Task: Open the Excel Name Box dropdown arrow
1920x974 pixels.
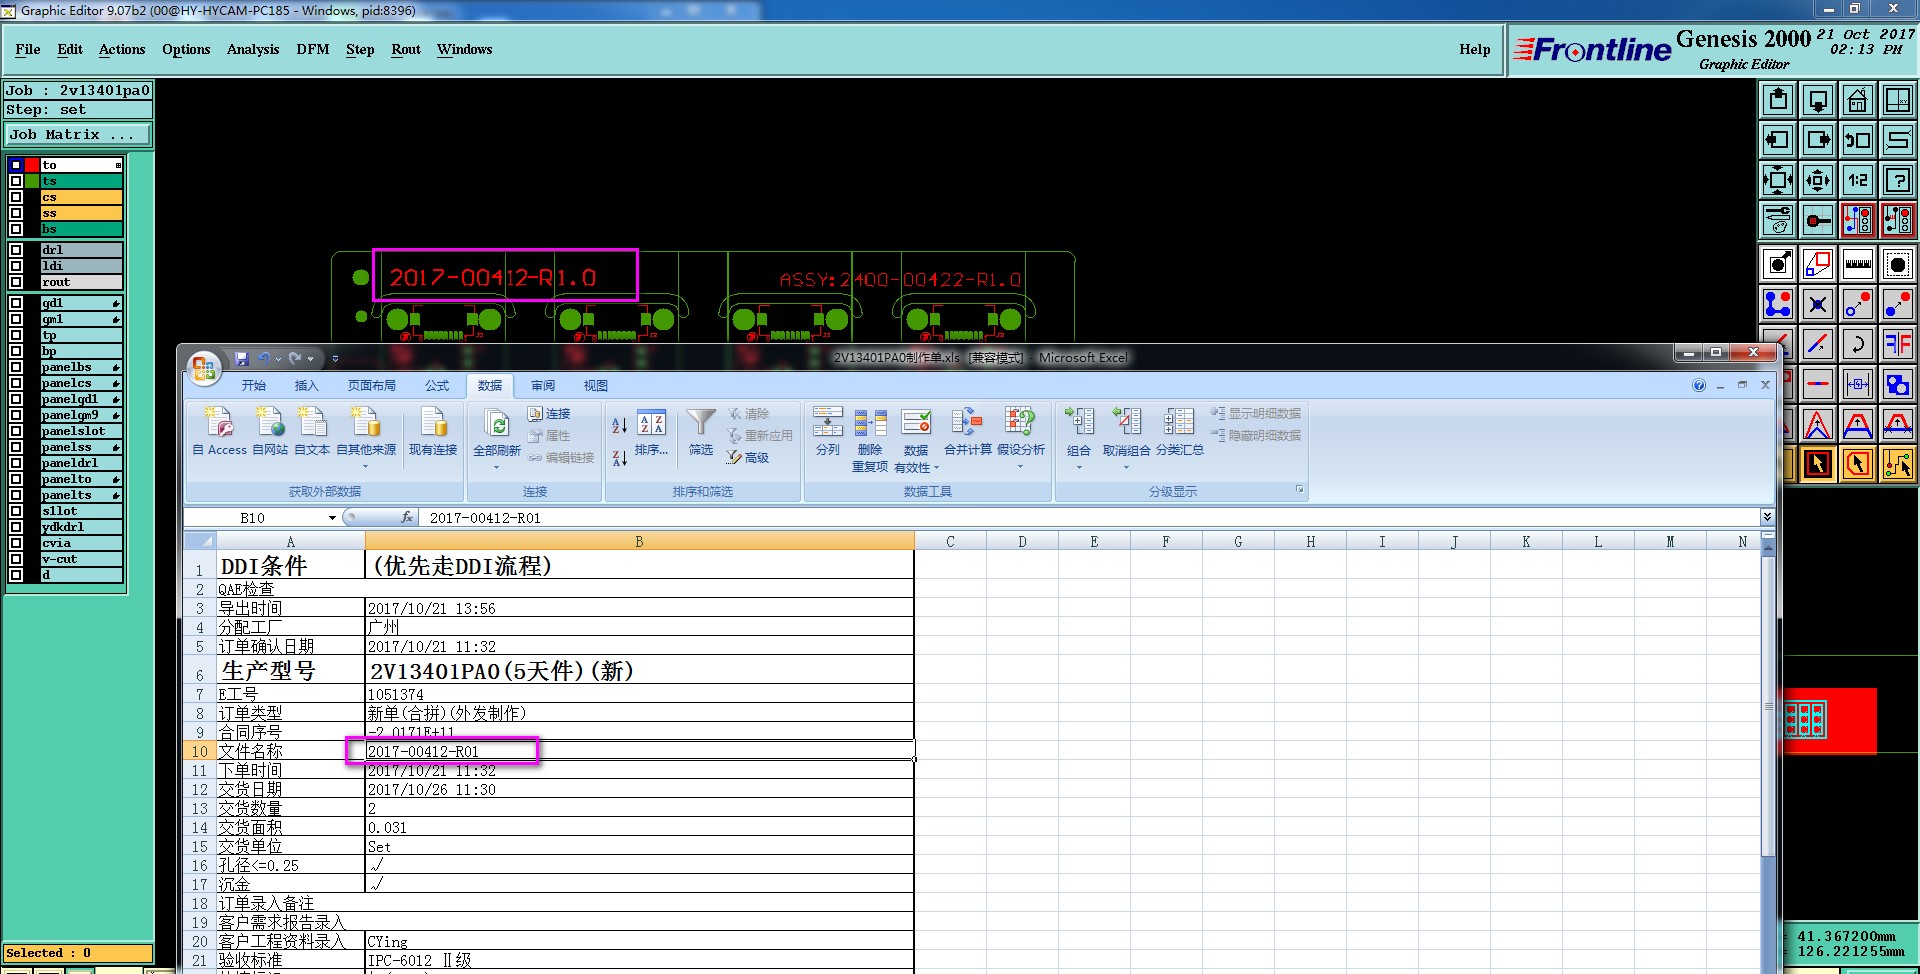Action: (332, 518)
